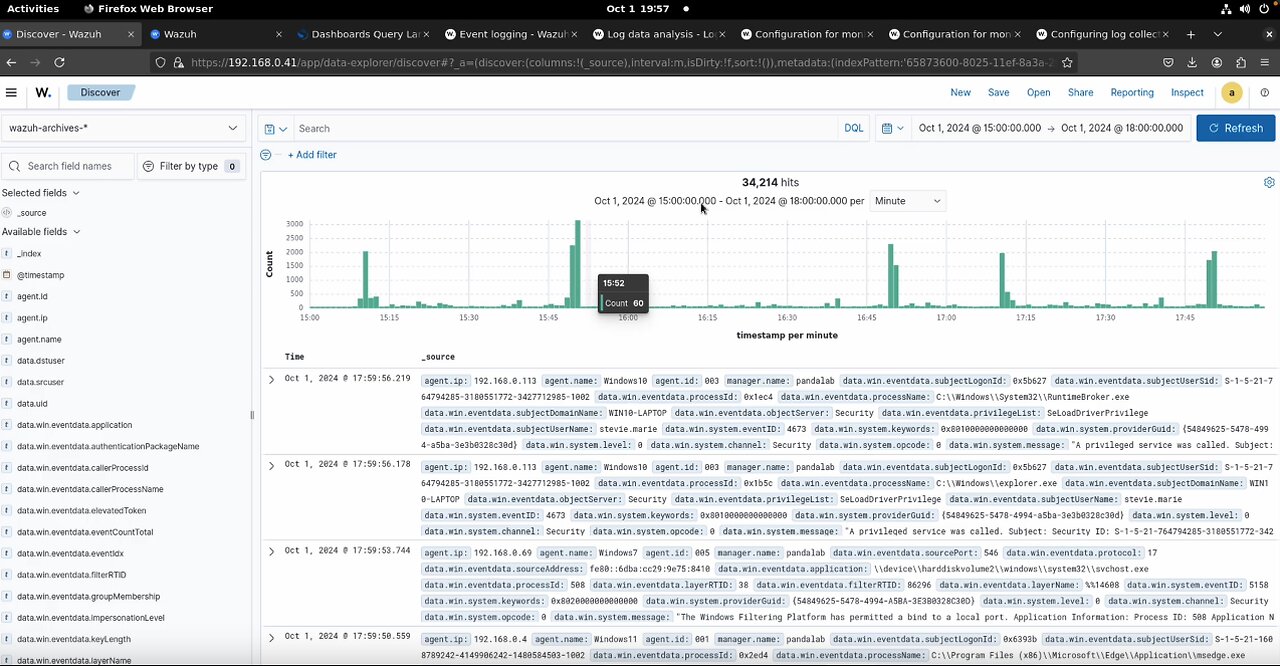Expand the 17:59:53.744 event row
The image size is (1280, 666).
point(271,551)
